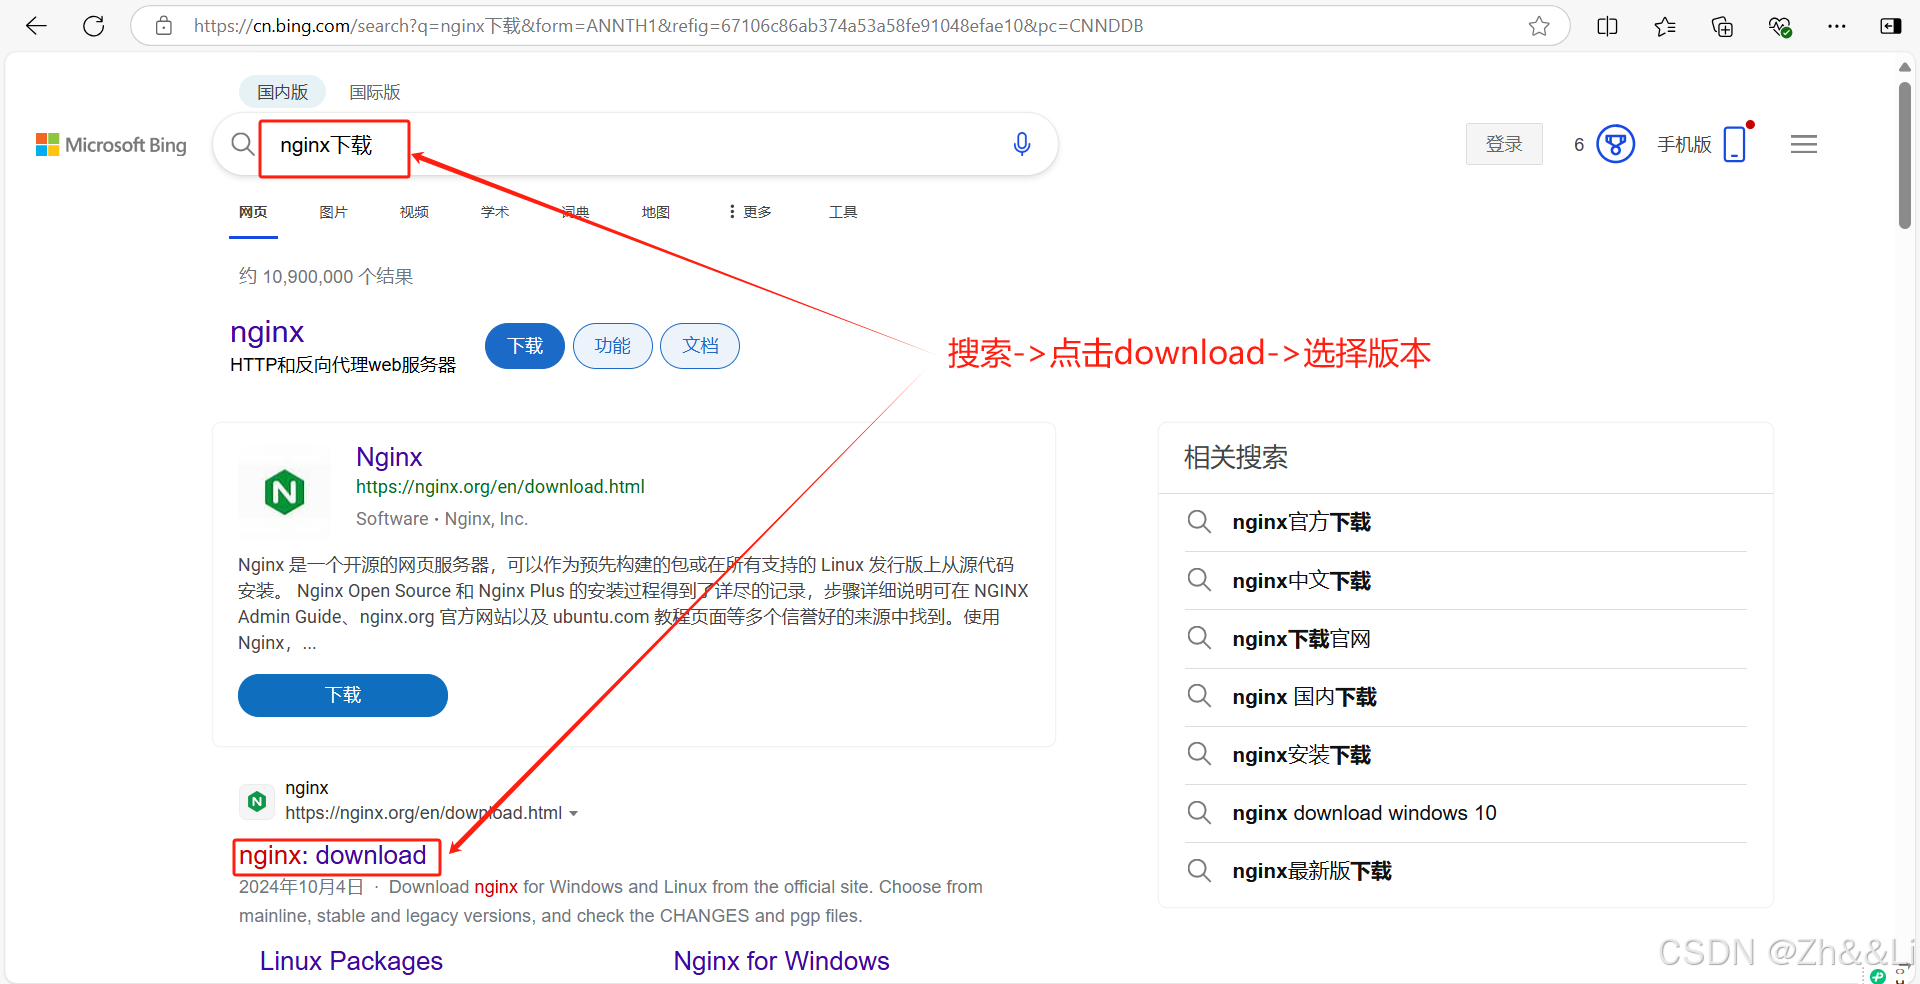Switch to 国内版 search mode
The width and height of the screenshot is (1920, 984).
(282, 92)
